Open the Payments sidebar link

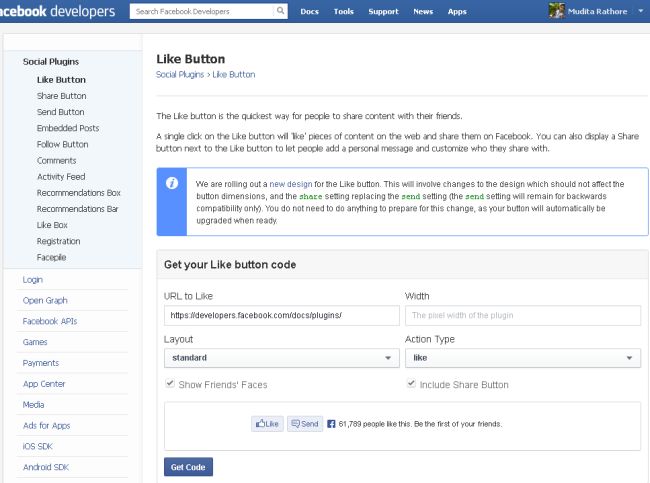[x=41, y=363]
